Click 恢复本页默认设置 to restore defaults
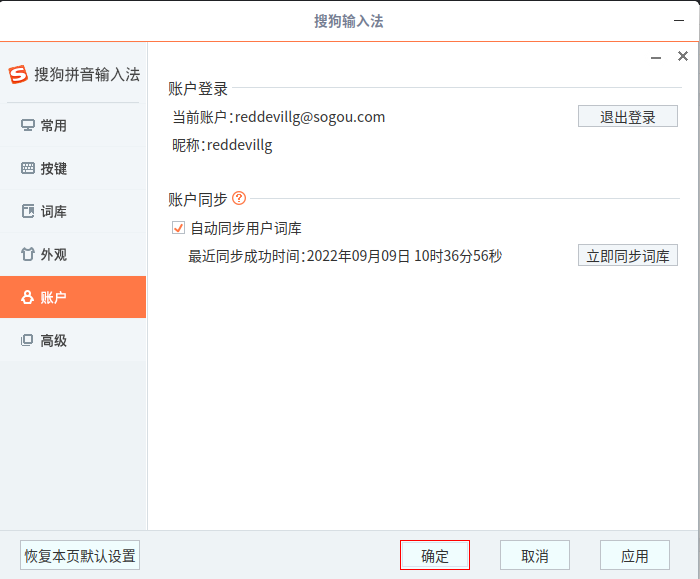Screen dimensions: 700x579 click(80, 555)
